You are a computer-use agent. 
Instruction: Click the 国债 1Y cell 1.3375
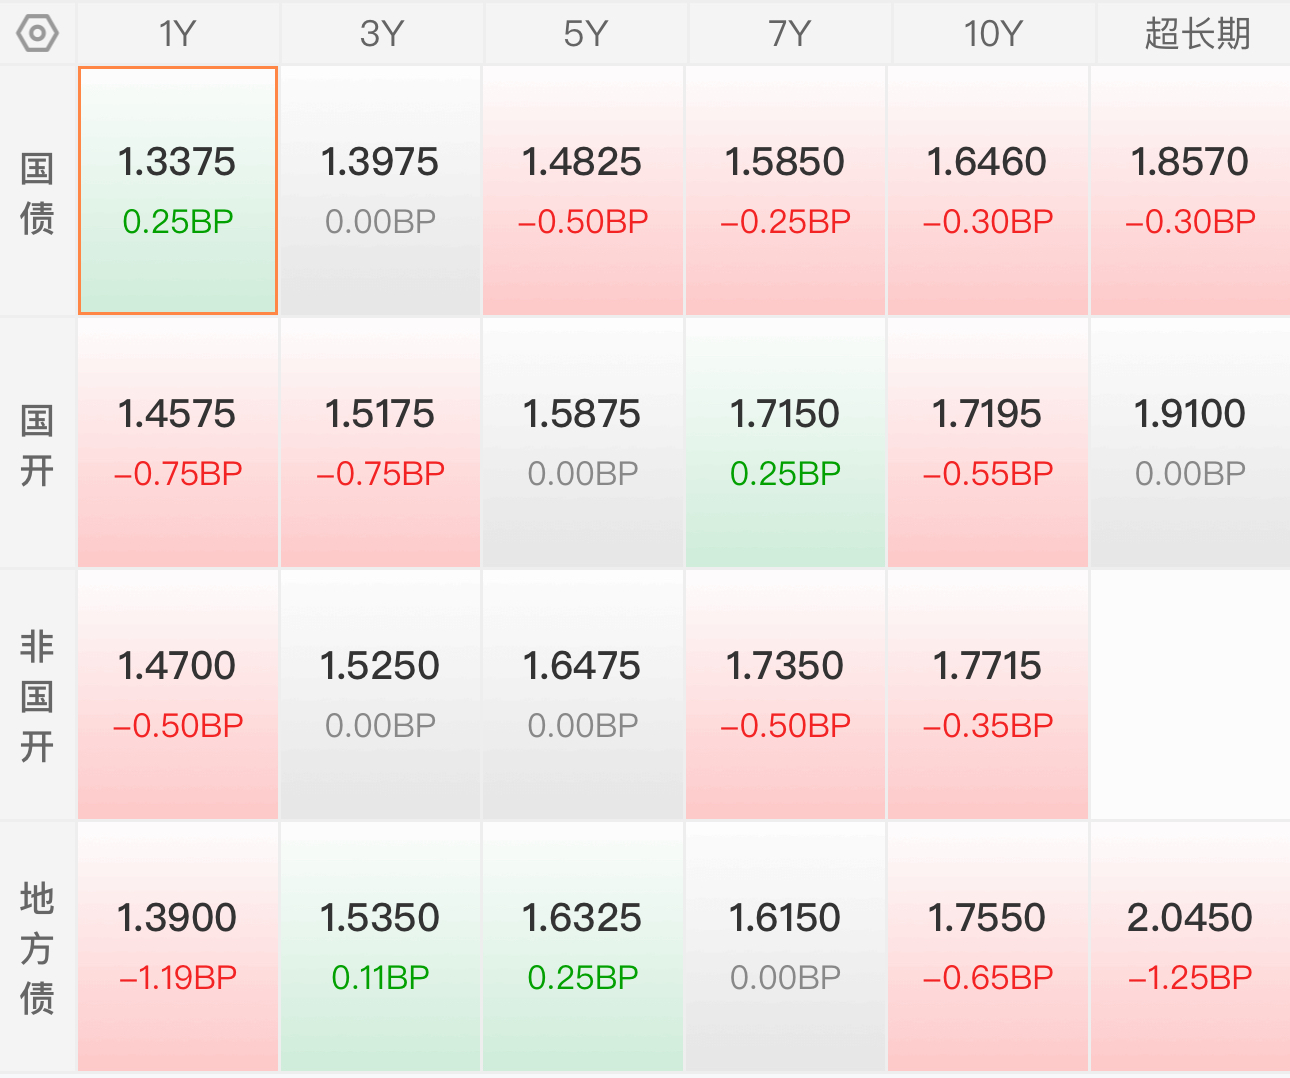tap(178, 191)
